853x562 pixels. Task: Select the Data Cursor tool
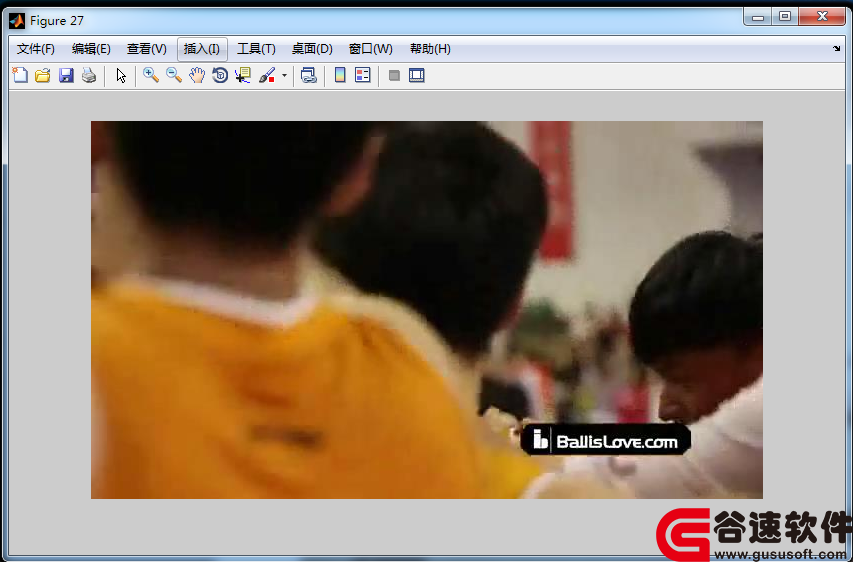[x=243, y=75]
